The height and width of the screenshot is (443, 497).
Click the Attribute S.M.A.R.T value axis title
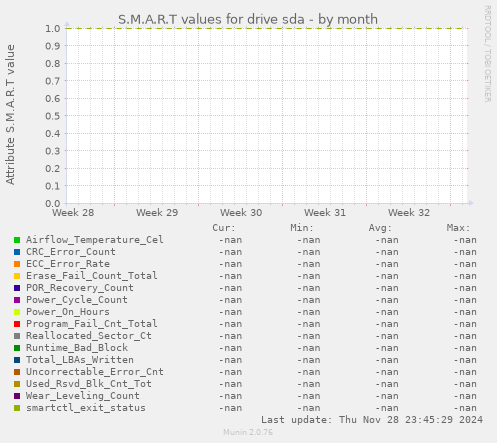click(10, 115)
